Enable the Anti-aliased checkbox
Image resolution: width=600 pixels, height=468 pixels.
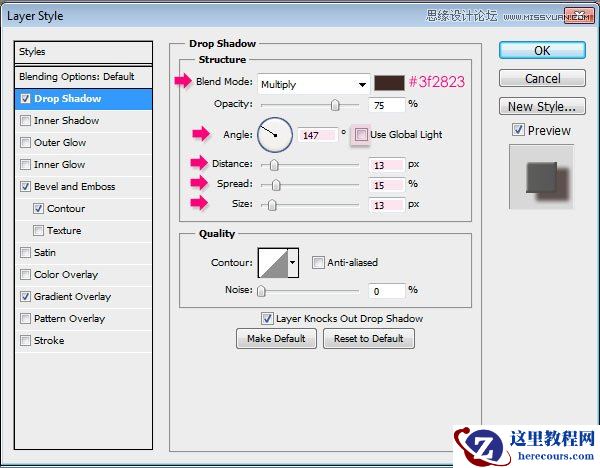(x=318, y=263)
